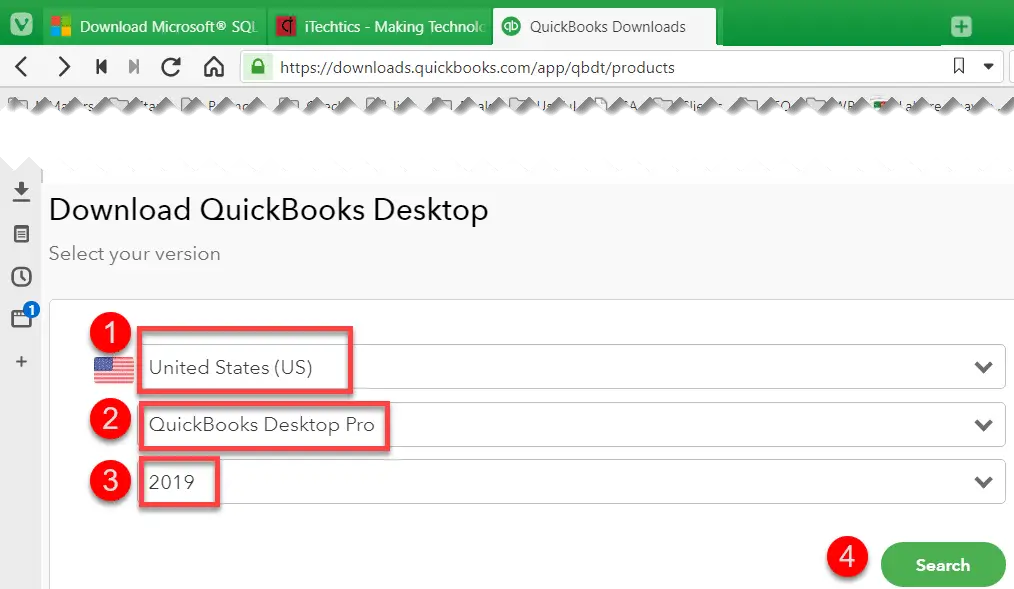Screen dimensions: 1014x589
Task: Click the Download QuickBooks Desktop heading
Action: 268,210
